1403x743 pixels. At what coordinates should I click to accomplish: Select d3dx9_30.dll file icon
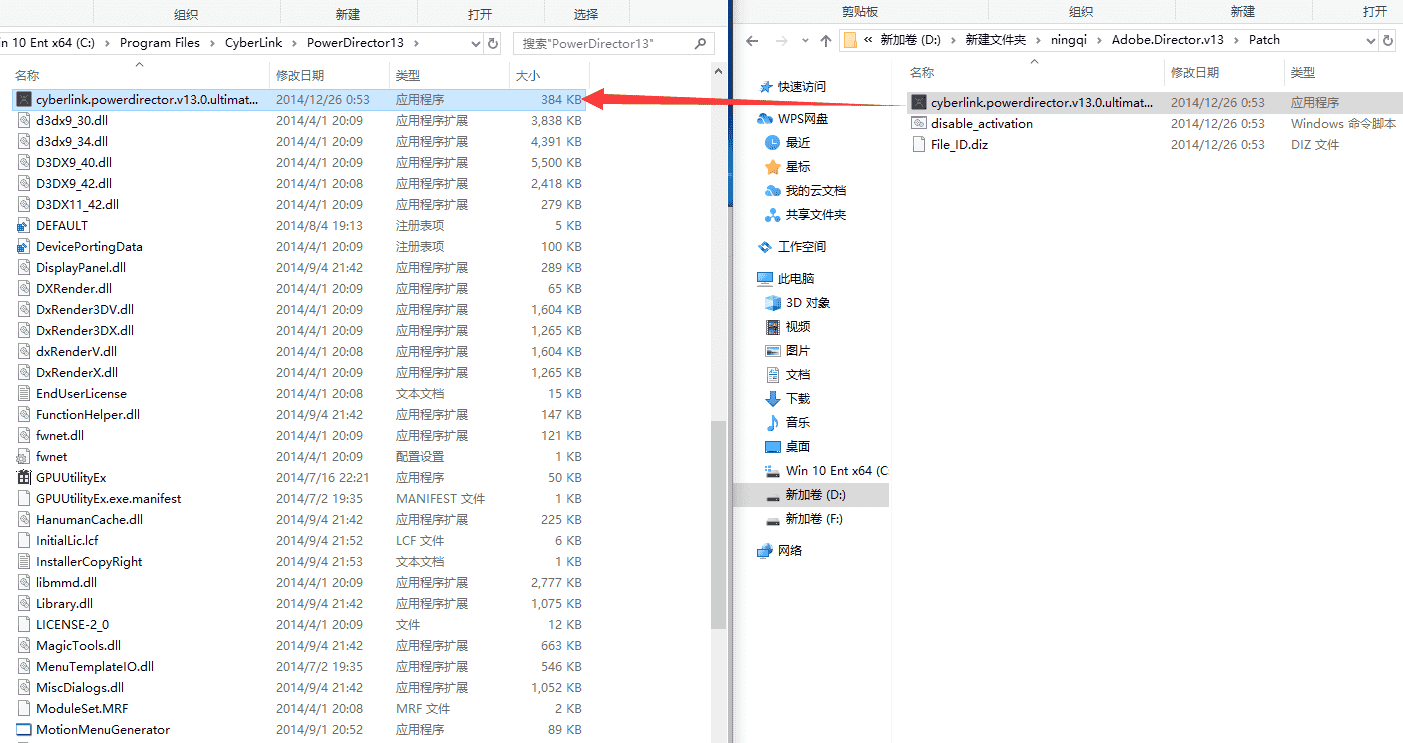click(x=24, y=120)
